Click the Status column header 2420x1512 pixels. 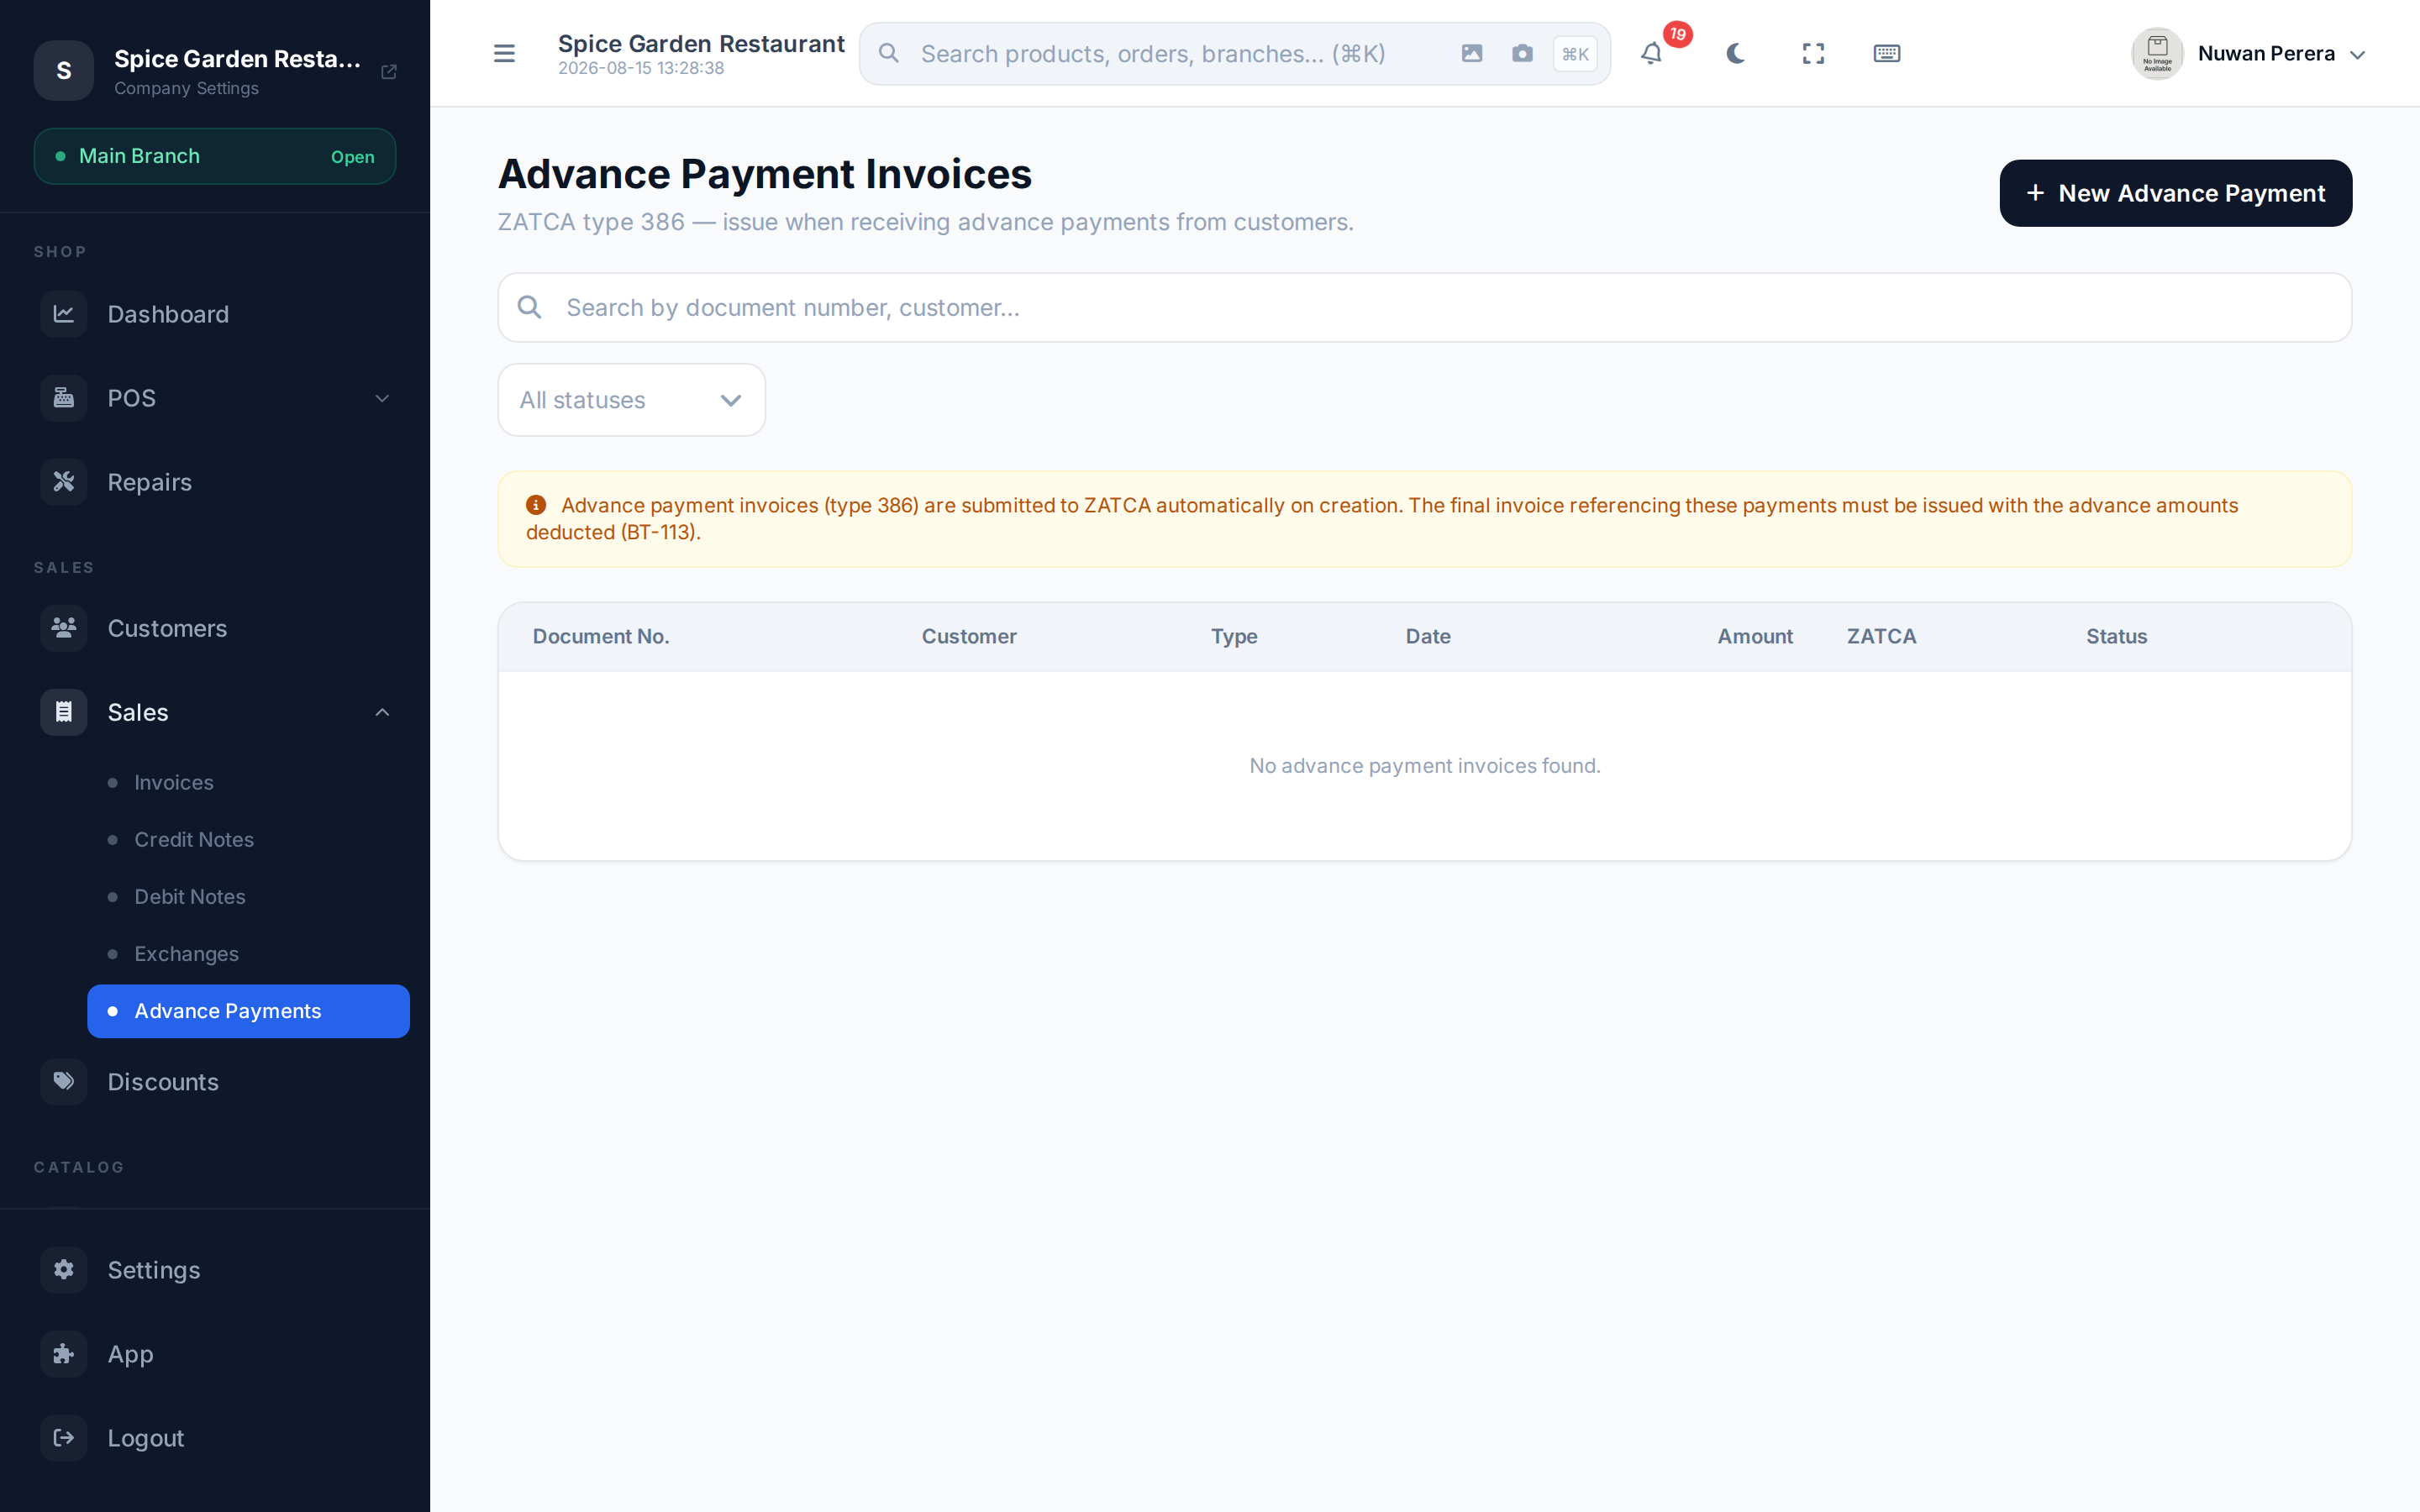click(2116, 636)
